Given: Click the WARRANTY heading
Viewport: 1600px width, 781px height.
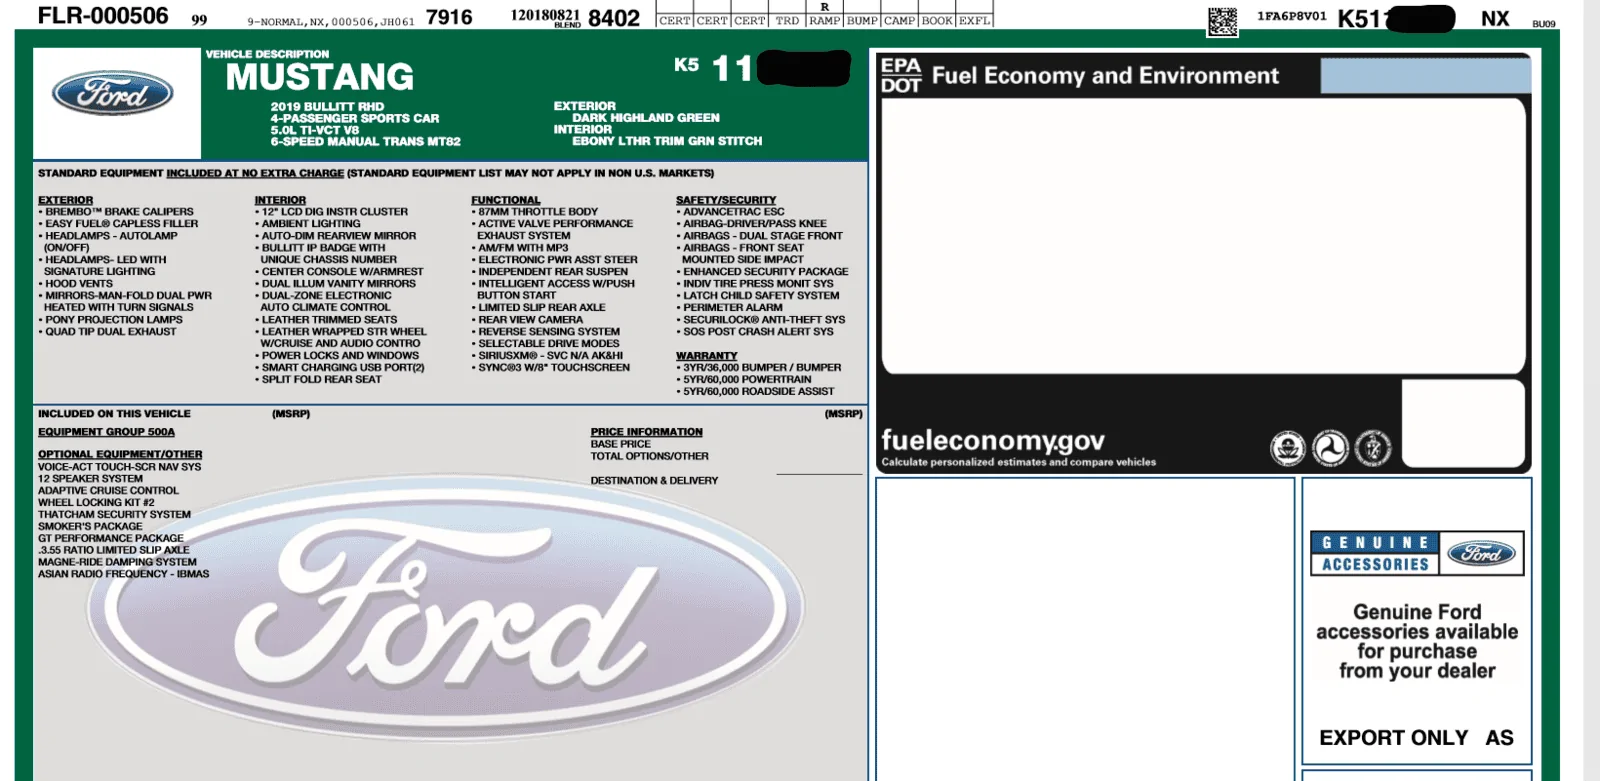Looking at the screenshot, I should (x=706, y=356).
